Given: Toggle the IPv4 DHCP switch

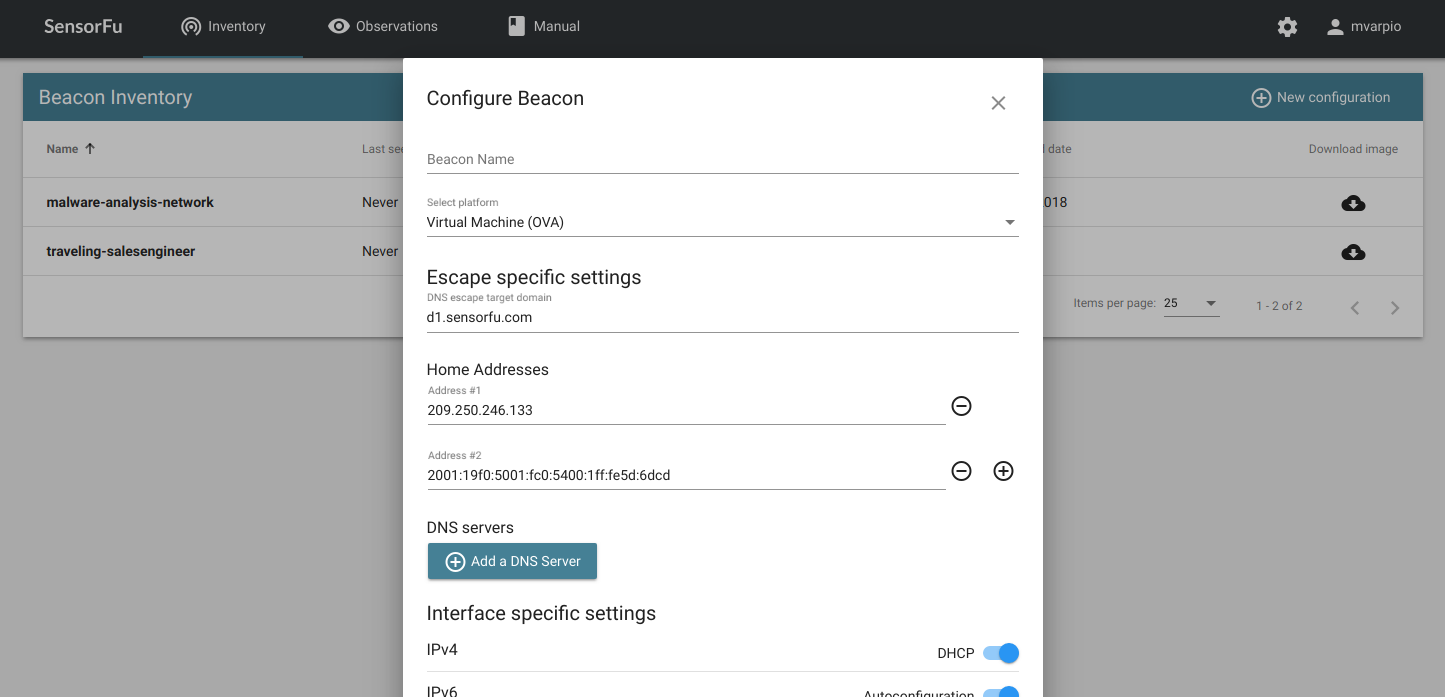Looking at the screenshot, I should click(1001, 653).
